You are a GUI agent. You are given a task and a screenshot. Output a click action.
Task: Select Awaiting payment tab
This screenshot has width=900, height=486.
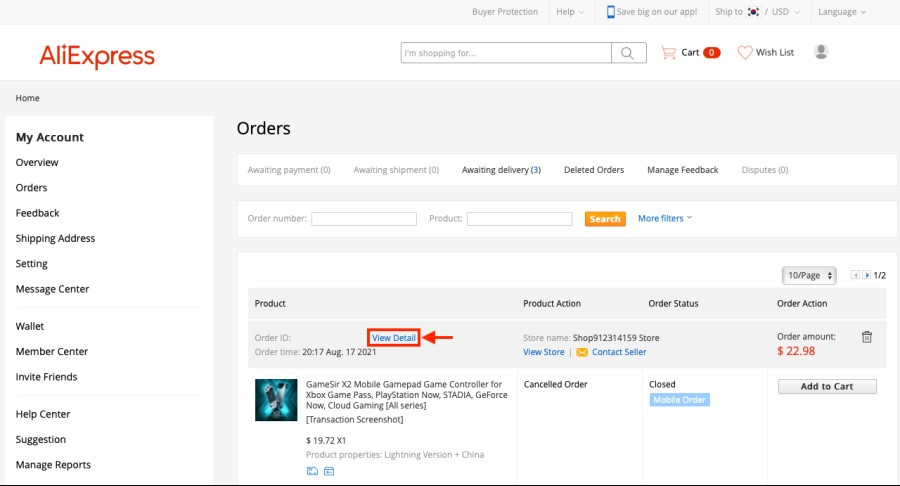click(289, 170)
